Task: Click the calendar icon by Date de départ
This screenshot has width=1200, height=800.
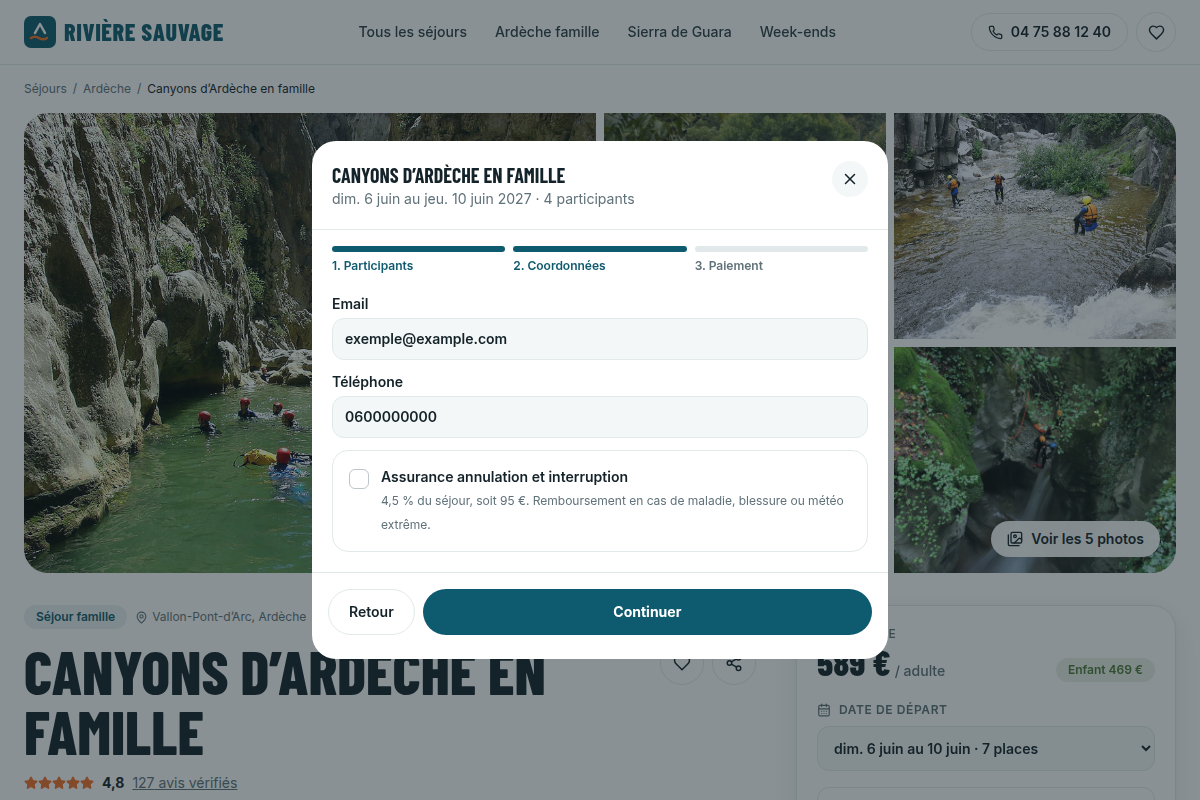Action: 824,710
